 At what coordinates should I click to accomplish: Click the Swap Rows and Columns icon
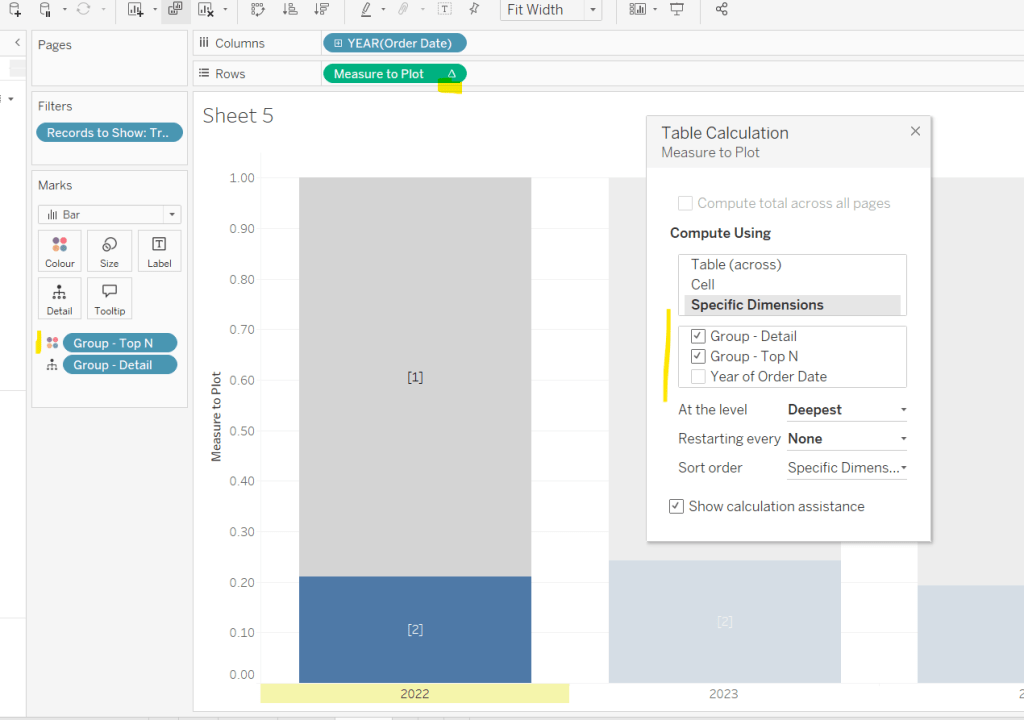pos(257,10)
